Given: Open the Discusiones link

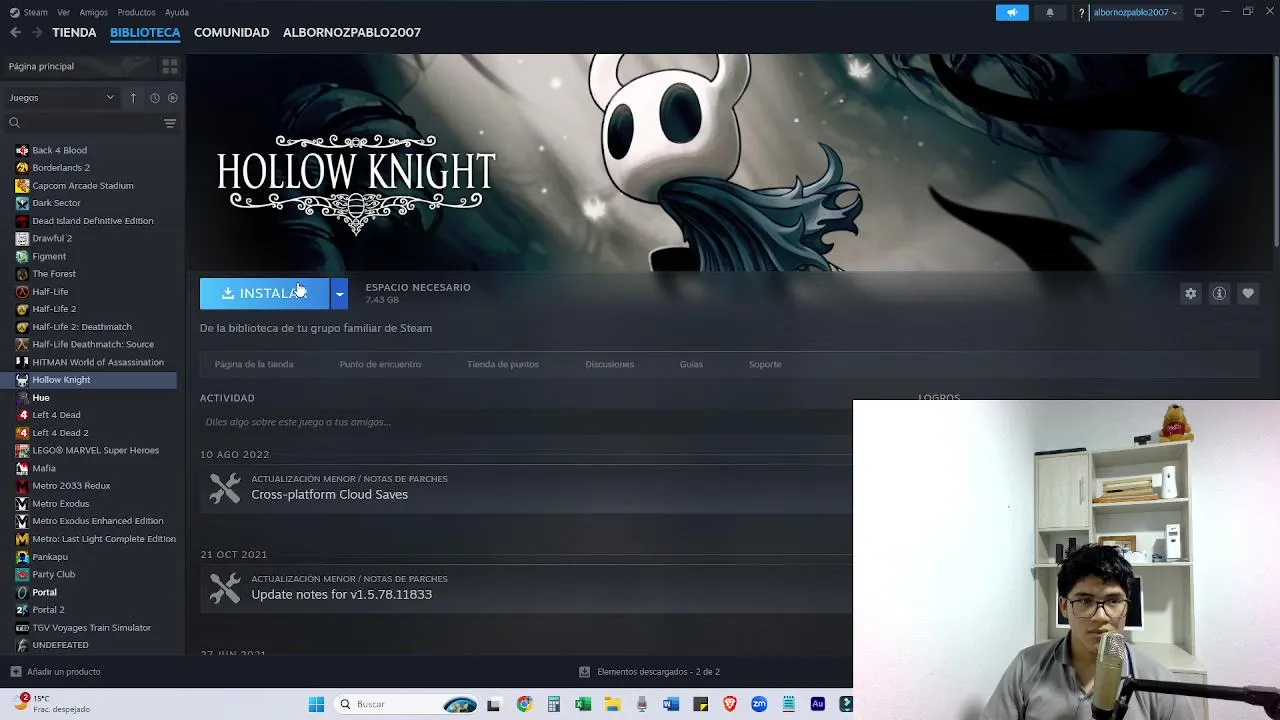Looking at the screenshot, I should point(610,364).
